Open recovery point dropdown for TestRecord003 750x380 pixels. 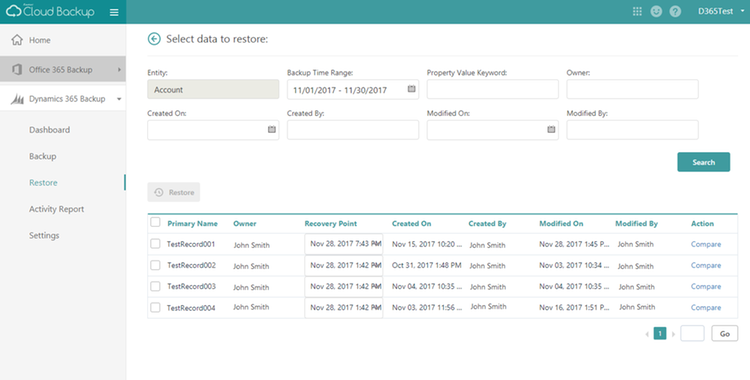click(343, 286)
